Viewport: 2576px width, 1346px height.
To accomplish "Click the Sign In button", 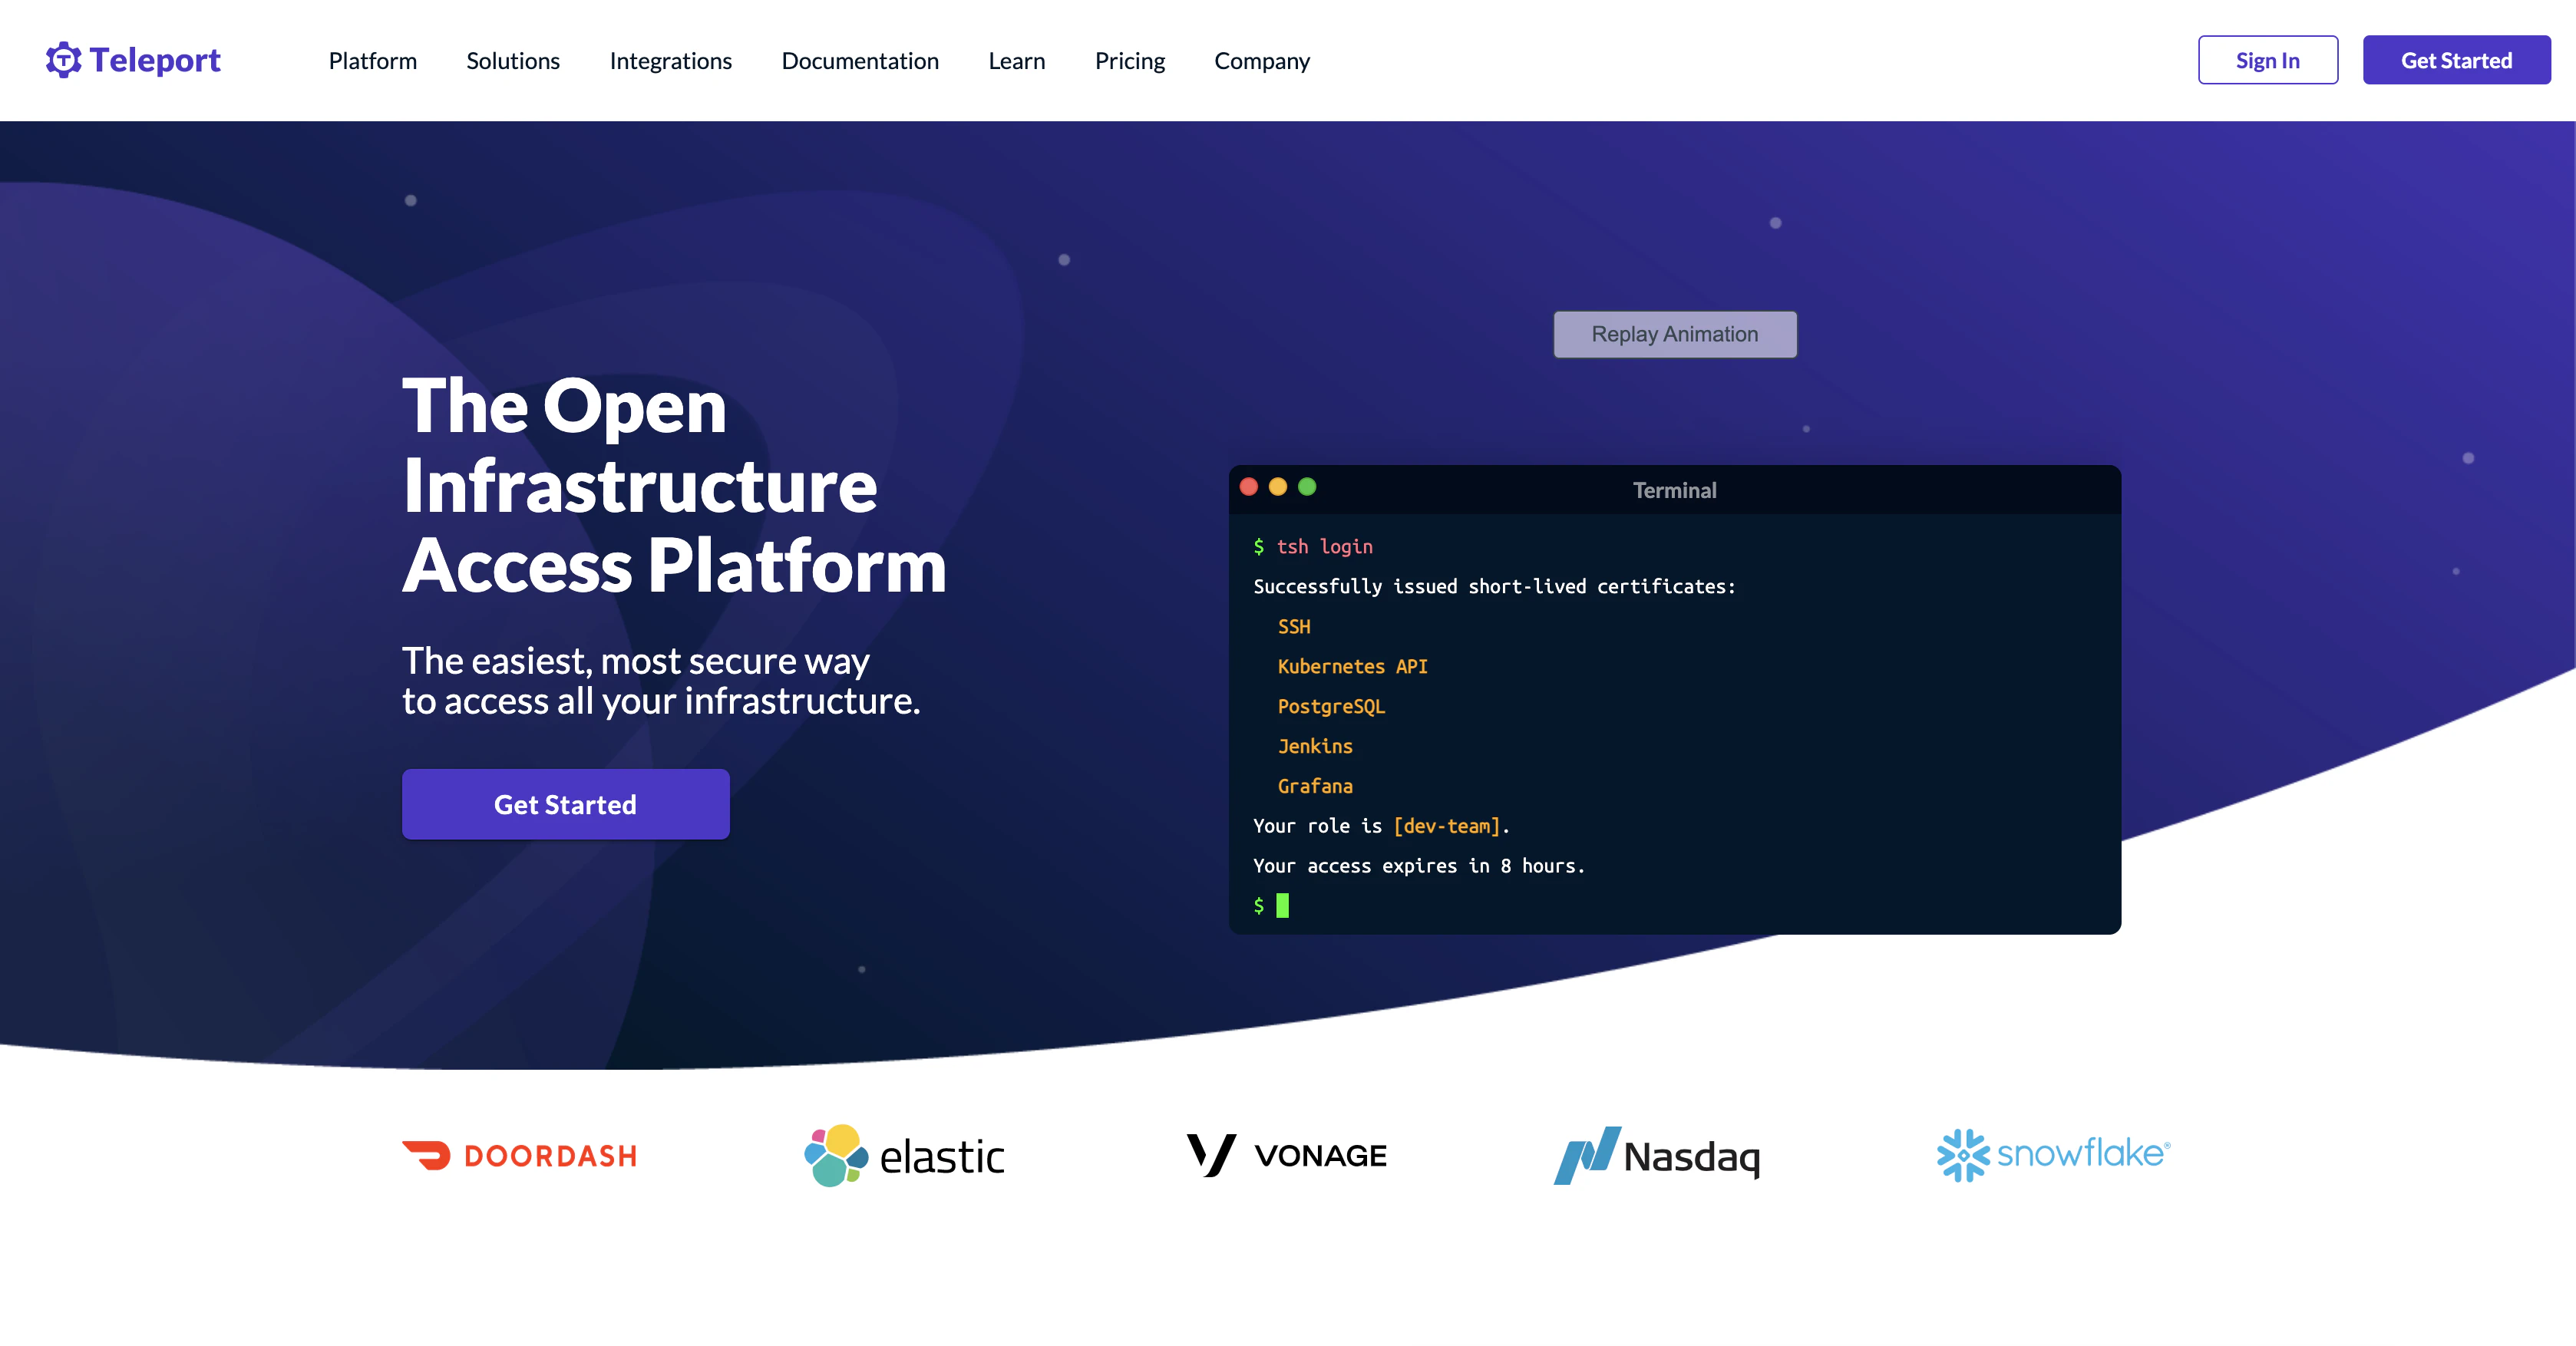I will coord(2267,60).
